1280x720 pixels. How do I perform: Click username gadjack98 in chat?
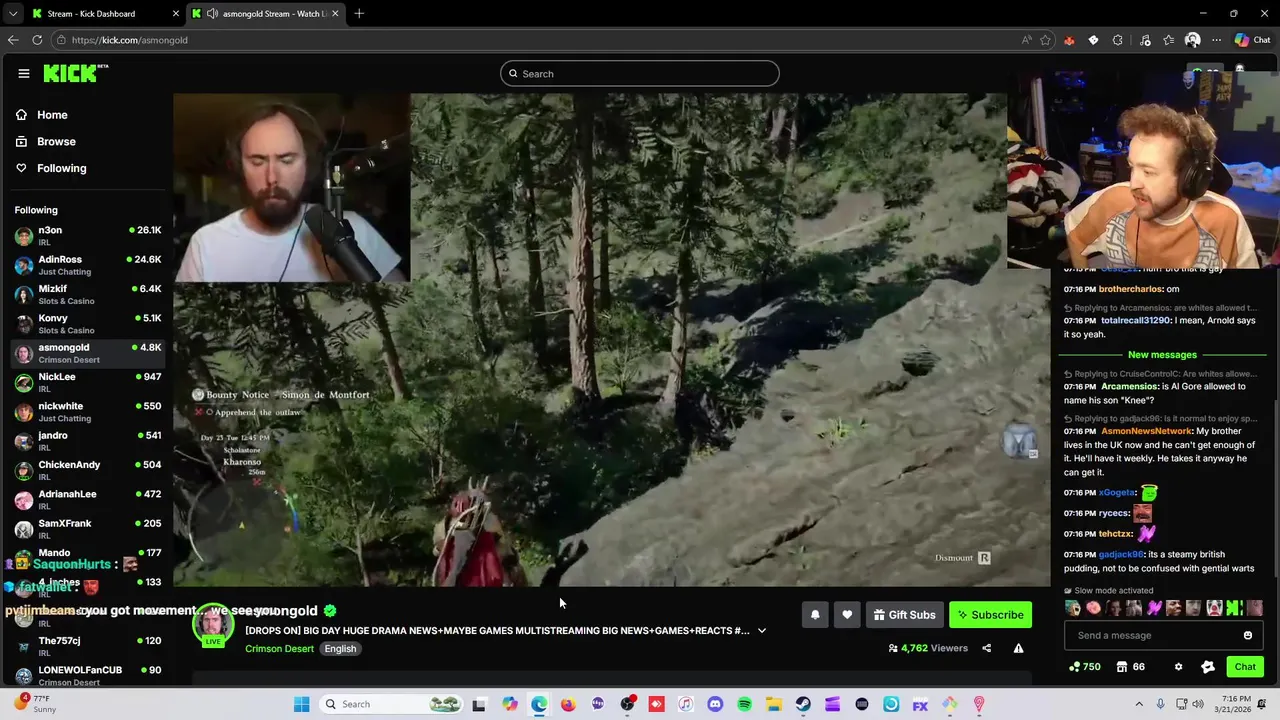tap(1121, 554)
